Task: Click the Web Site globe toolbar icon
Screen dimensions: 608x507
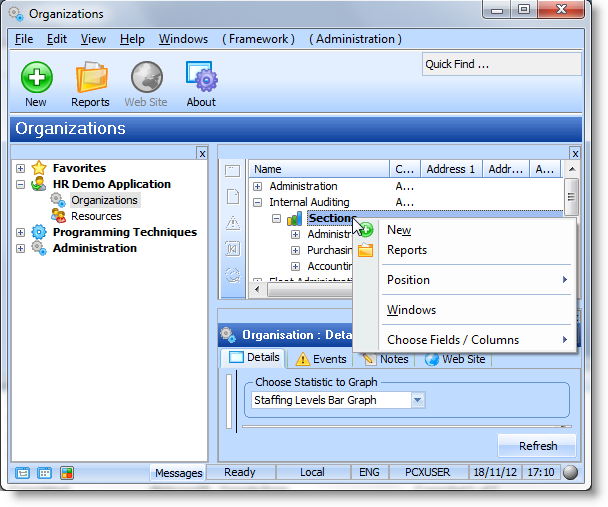Action: [147, 77]
